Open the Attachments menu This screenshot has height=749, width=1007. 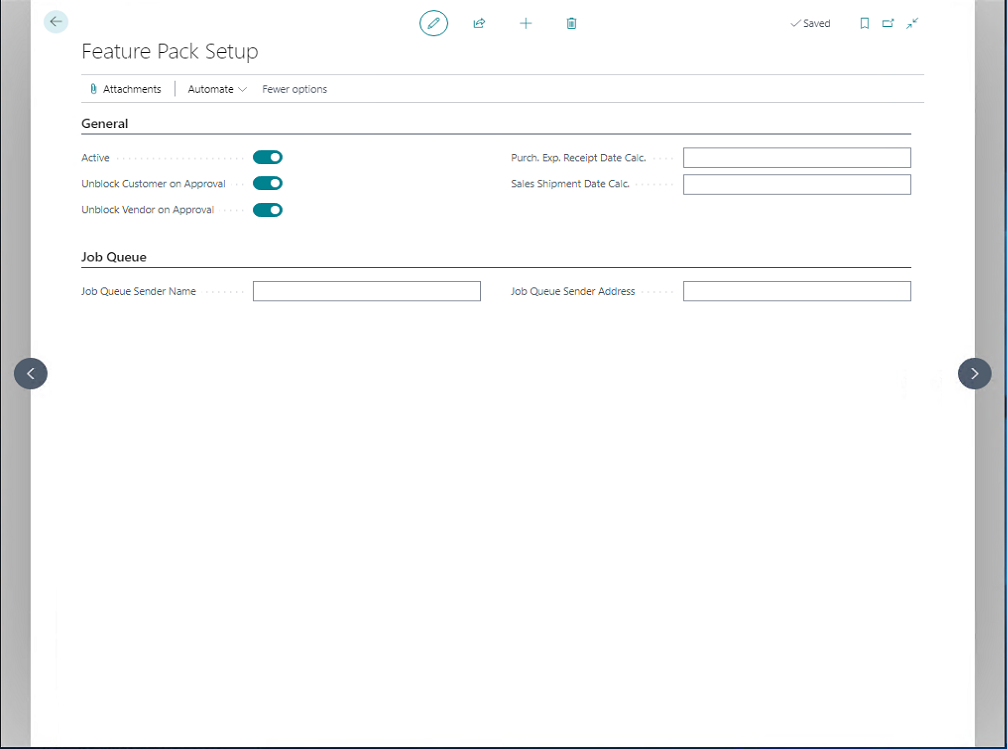127,89
